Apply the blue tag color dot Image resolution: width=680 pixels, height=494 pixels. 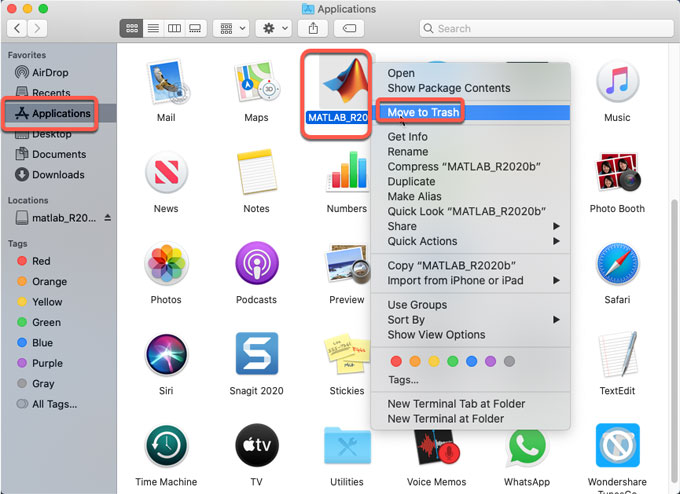471,361
